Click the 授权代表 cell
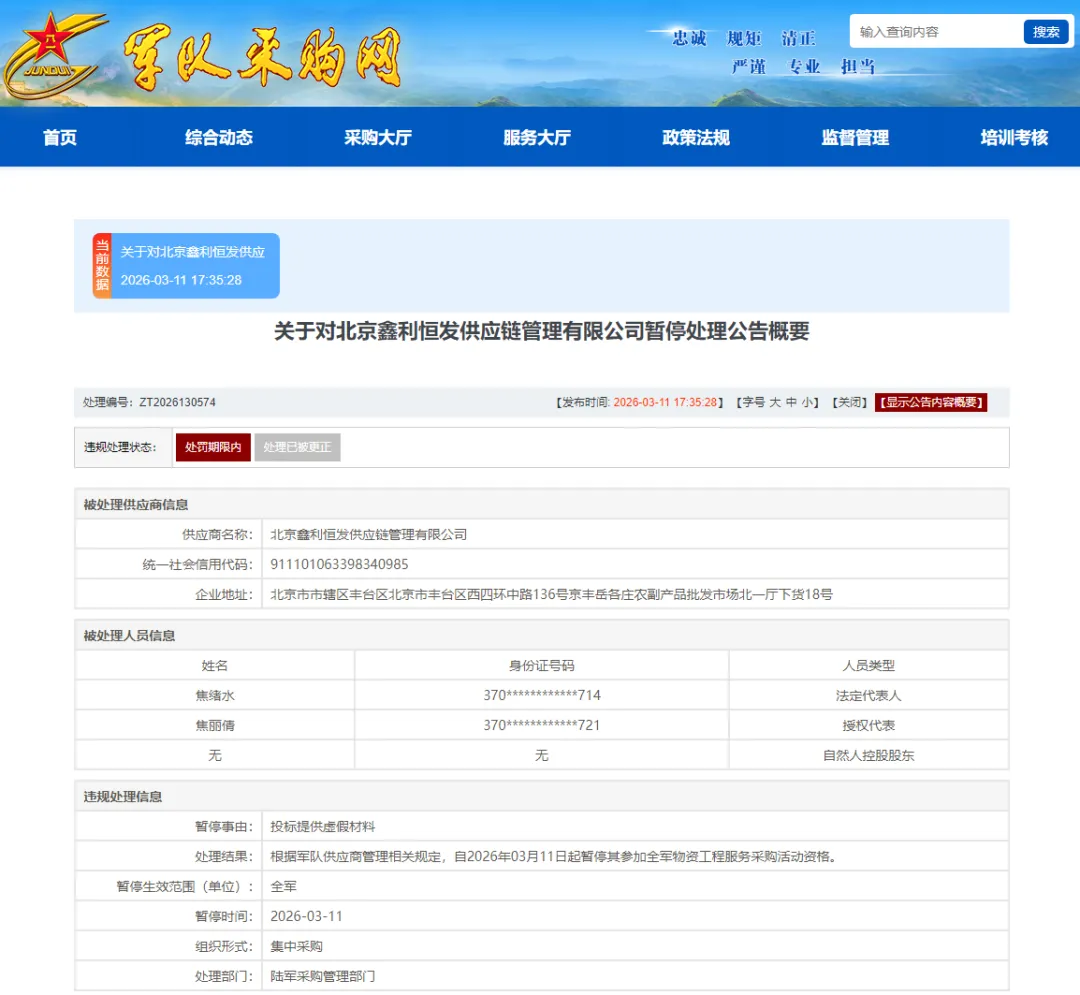1080x995 pixels. click(869, 725)
